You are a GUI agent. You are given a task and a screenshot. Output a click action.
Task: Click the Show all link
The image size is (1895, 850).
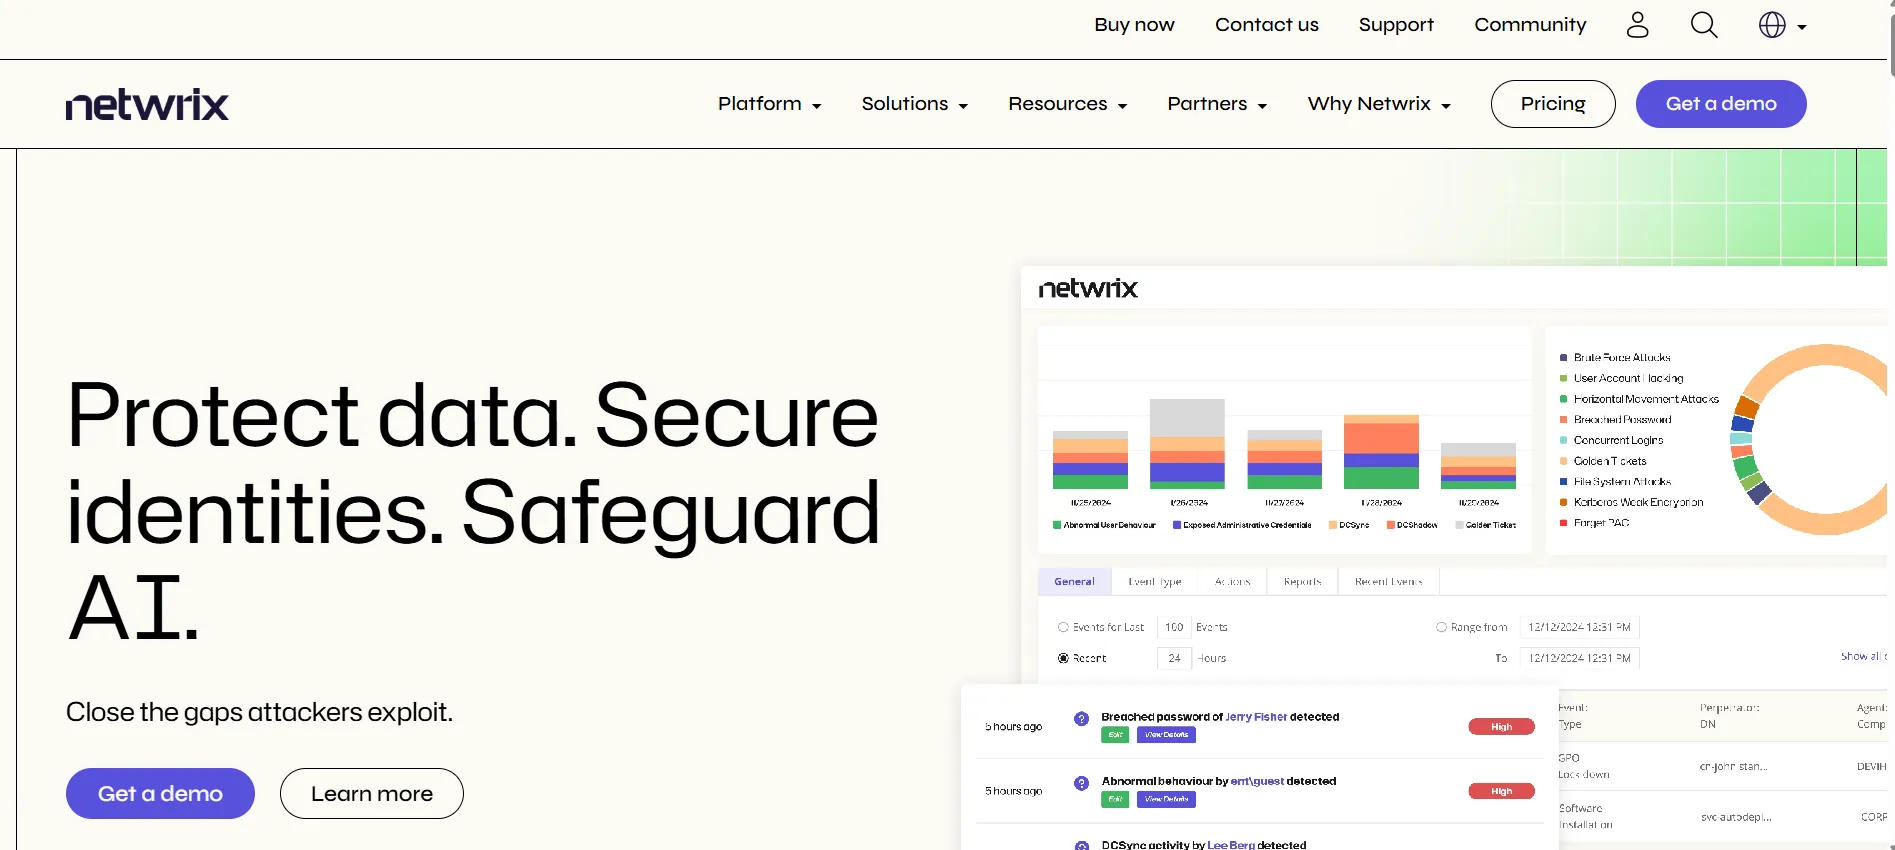pos(1863,656)
